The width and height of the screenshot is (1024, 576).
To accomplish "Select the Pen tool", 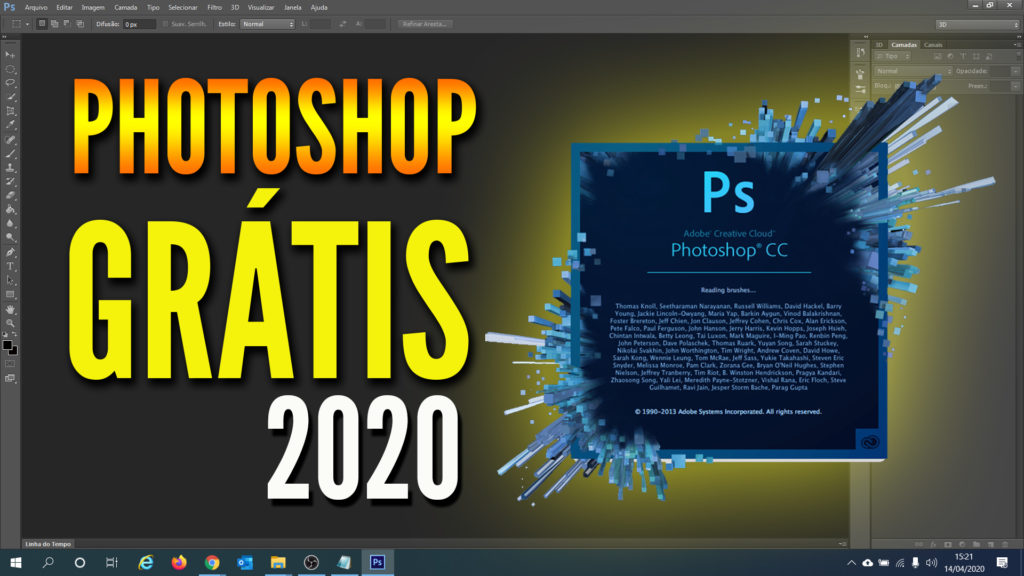I will (x=10, y=253).
